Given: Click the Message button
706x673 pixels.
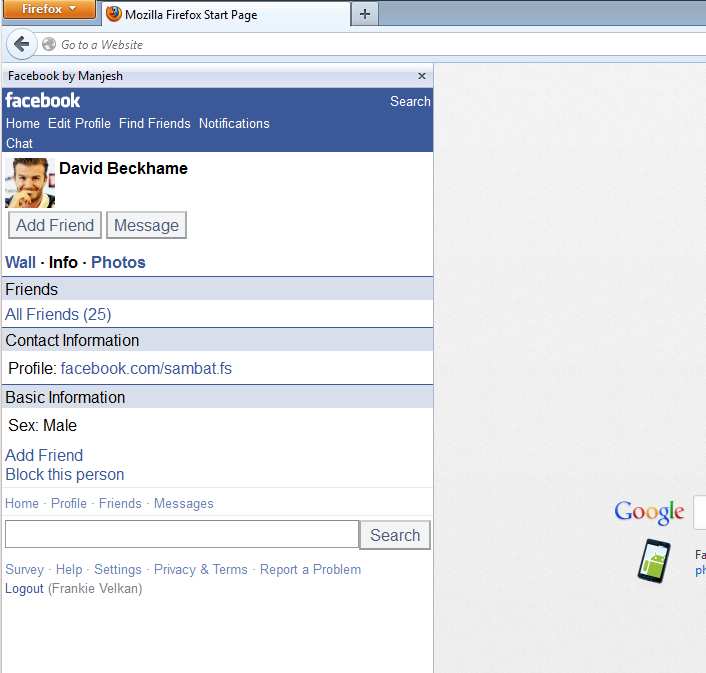Looking at the screenshot, I should (x=146, y=225).
